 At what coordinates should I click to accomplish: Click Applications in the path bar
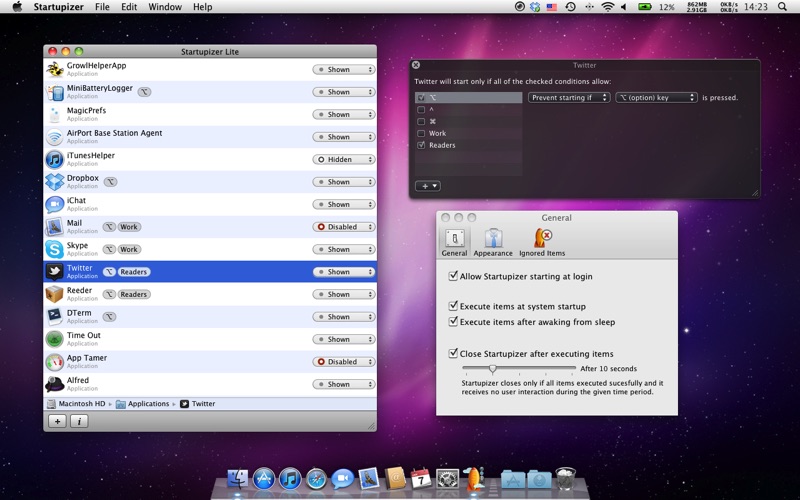pos(142,404)
